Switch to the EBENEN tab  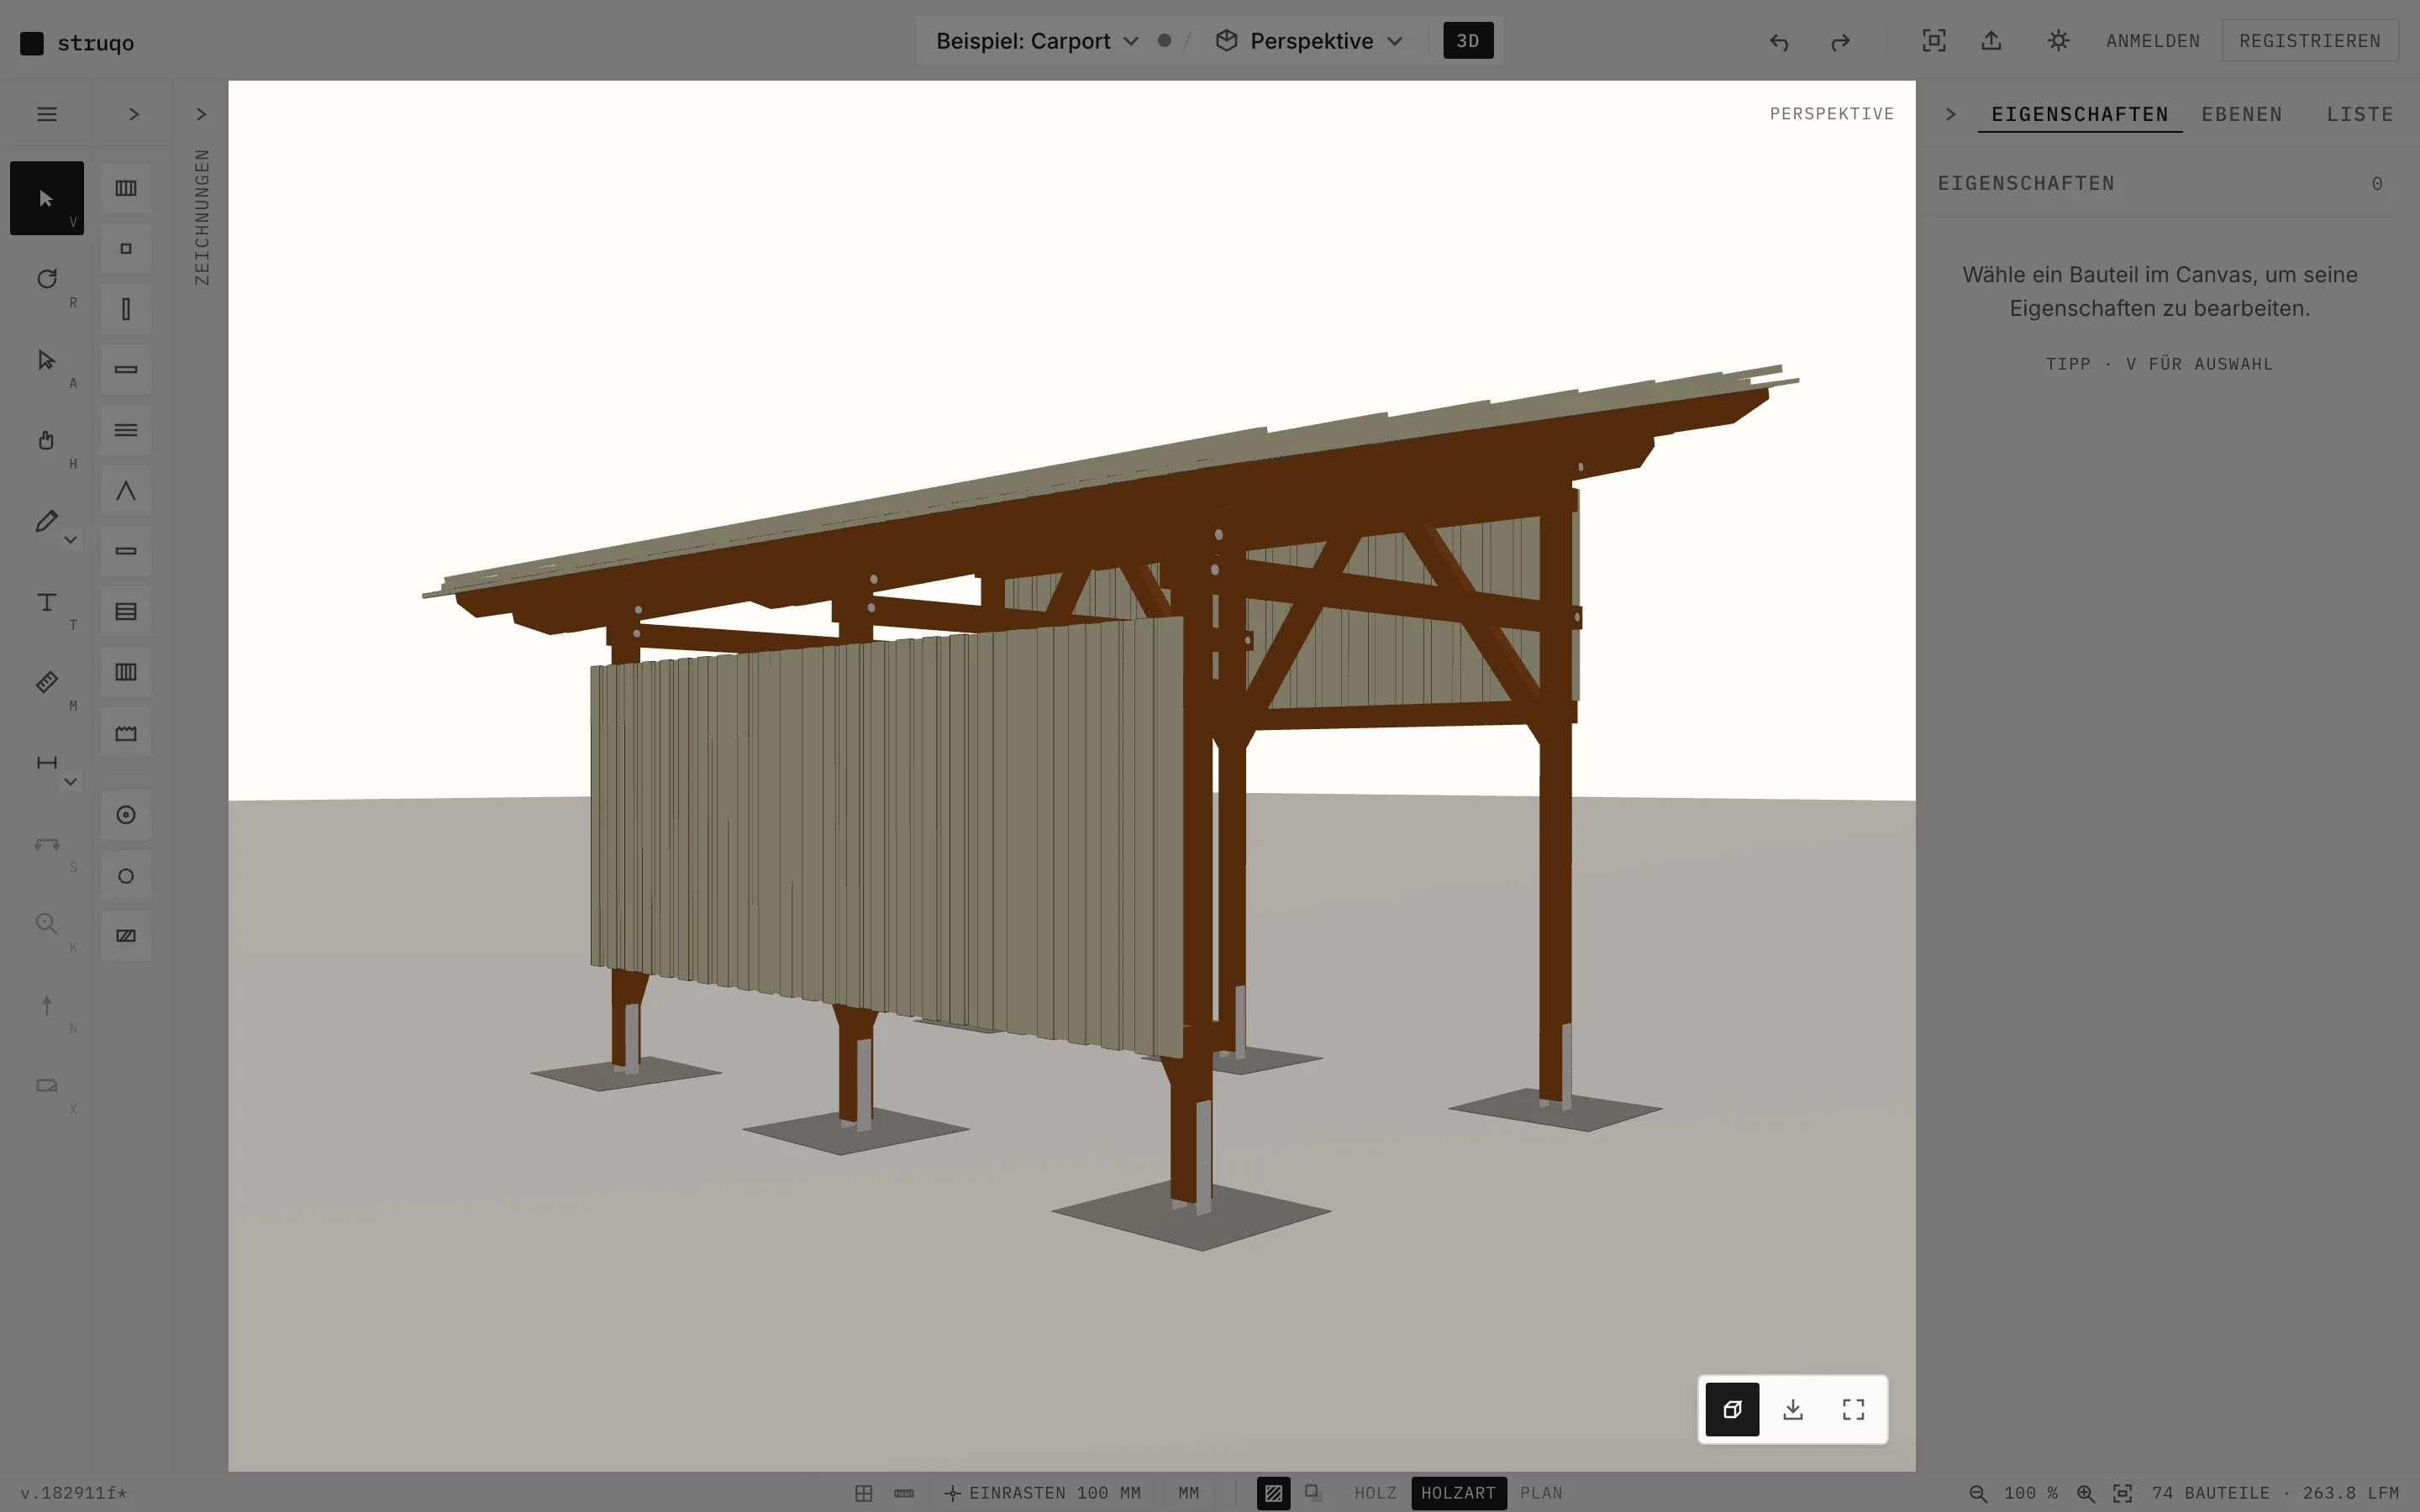click(2241, 114)
